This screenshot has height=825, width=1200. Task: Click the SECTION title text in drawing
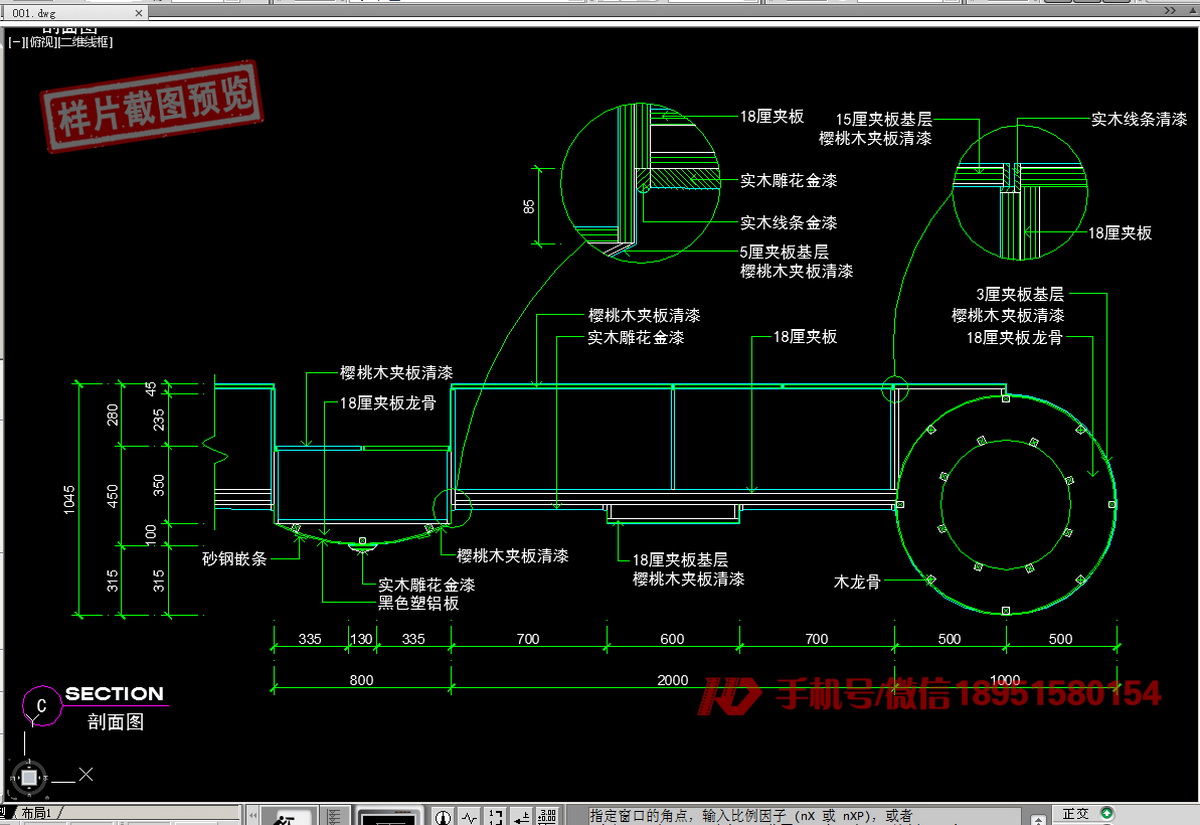click(x=114, y=693)
